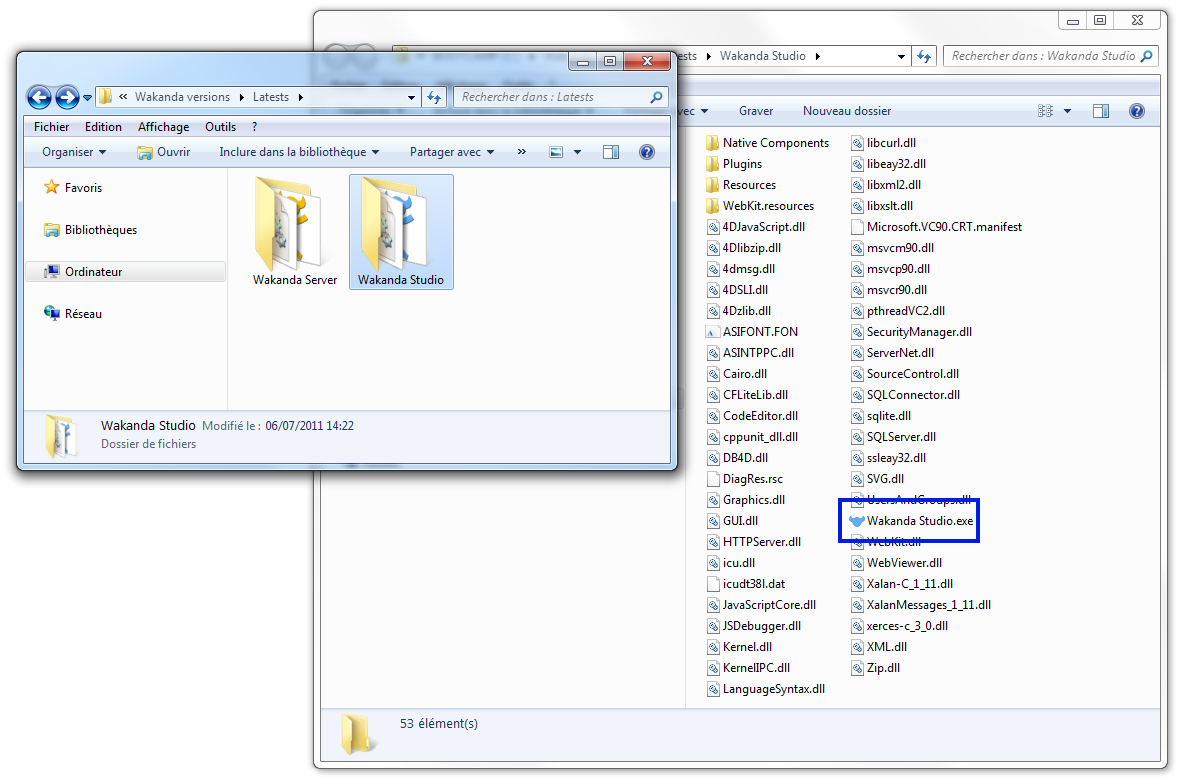1180x781 pixels.
Task: Open the Affichage menu
Action: pyautogui.click(x=163, y=127)
